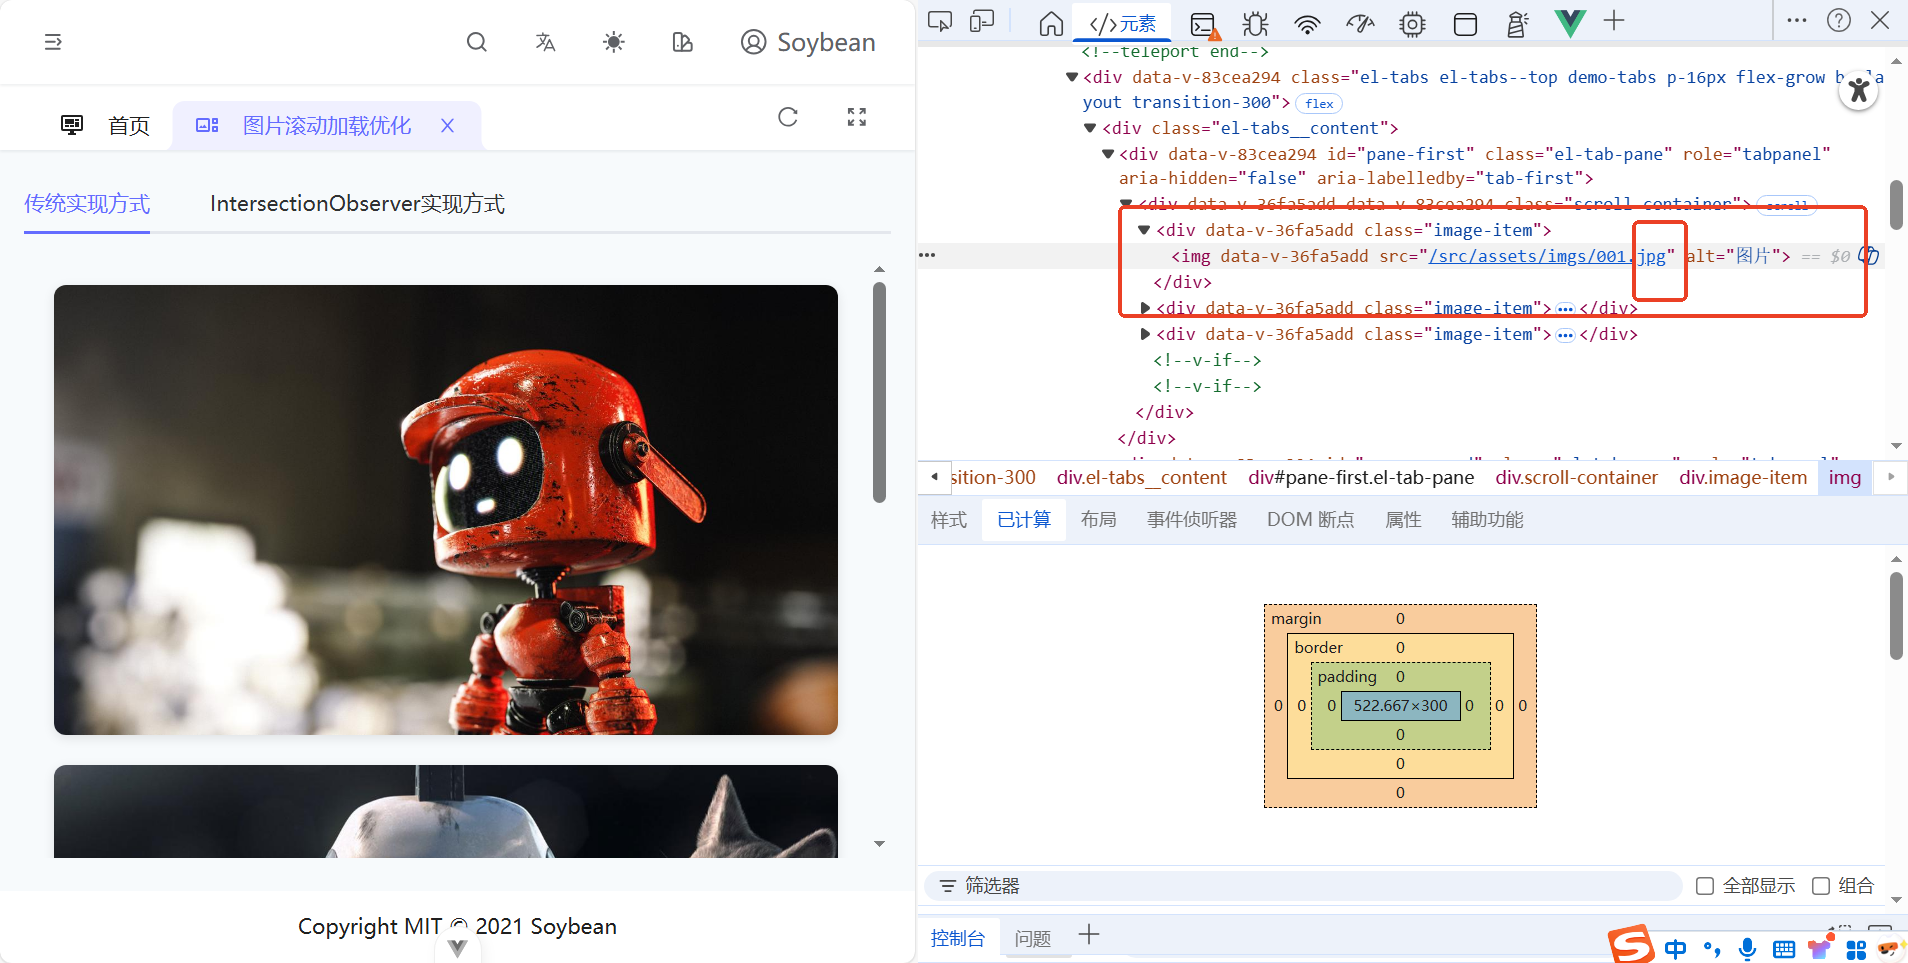
Task: Click the reload page icon
Action: click(788, 117)
